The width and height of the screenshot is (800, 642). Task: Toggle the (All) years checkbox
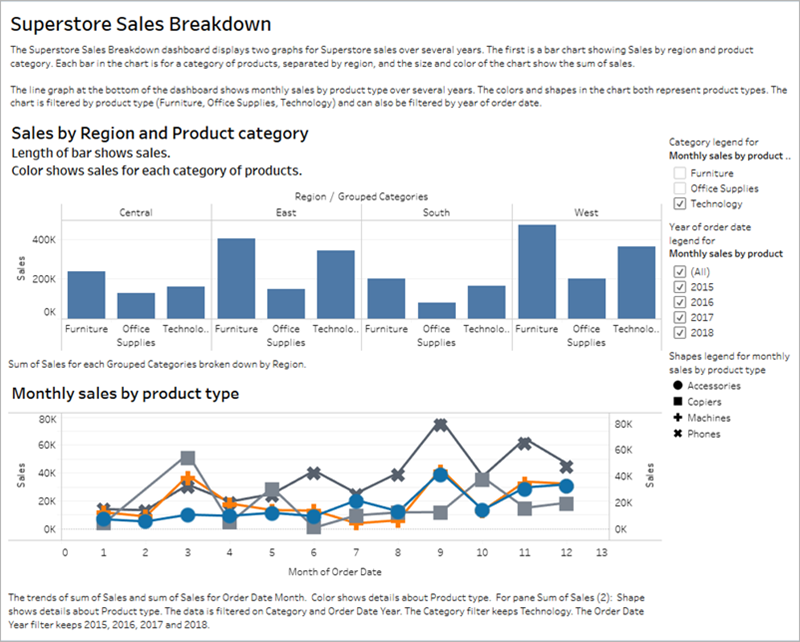679,271
